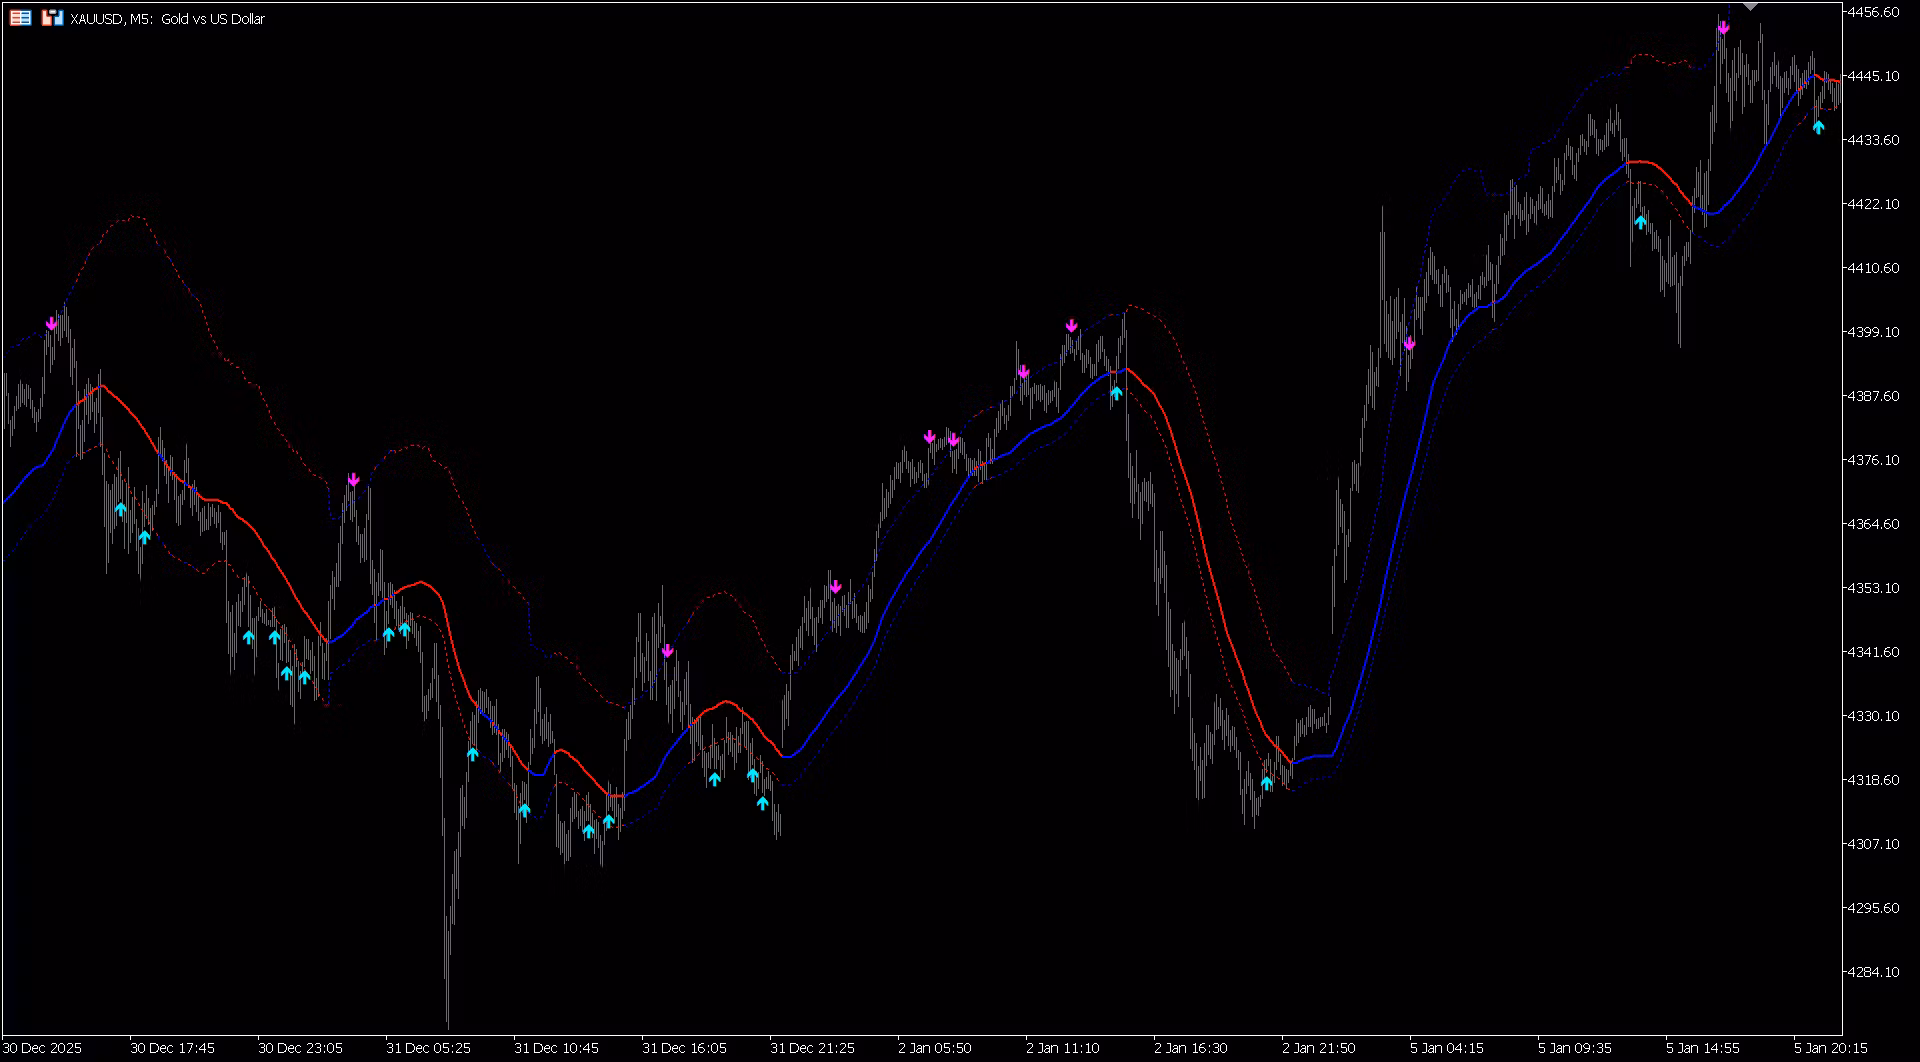This screenshot has height=1062, width=1920.
Task: Click the magenta arrow at the chart's highest peak
Action: coord(1723,28)
